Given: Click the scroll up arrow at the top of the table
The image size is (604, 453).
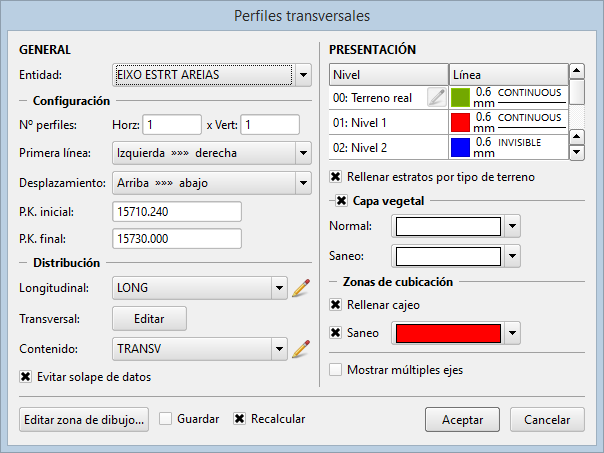Looking at the screenshot, I should 577,71.
